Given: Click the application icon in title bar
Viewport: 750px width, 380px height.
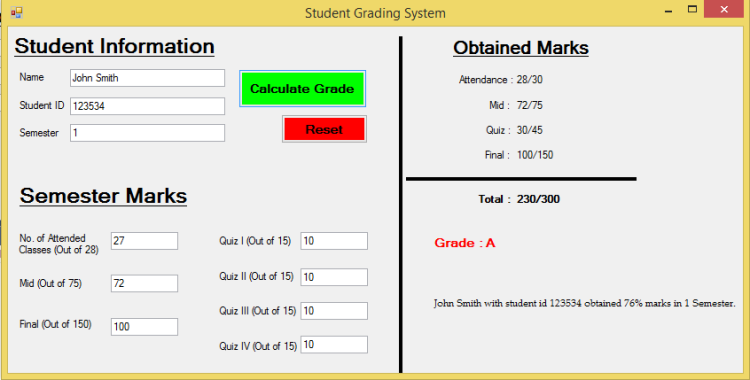Looking at the screenshot, I should pos(17,12).
